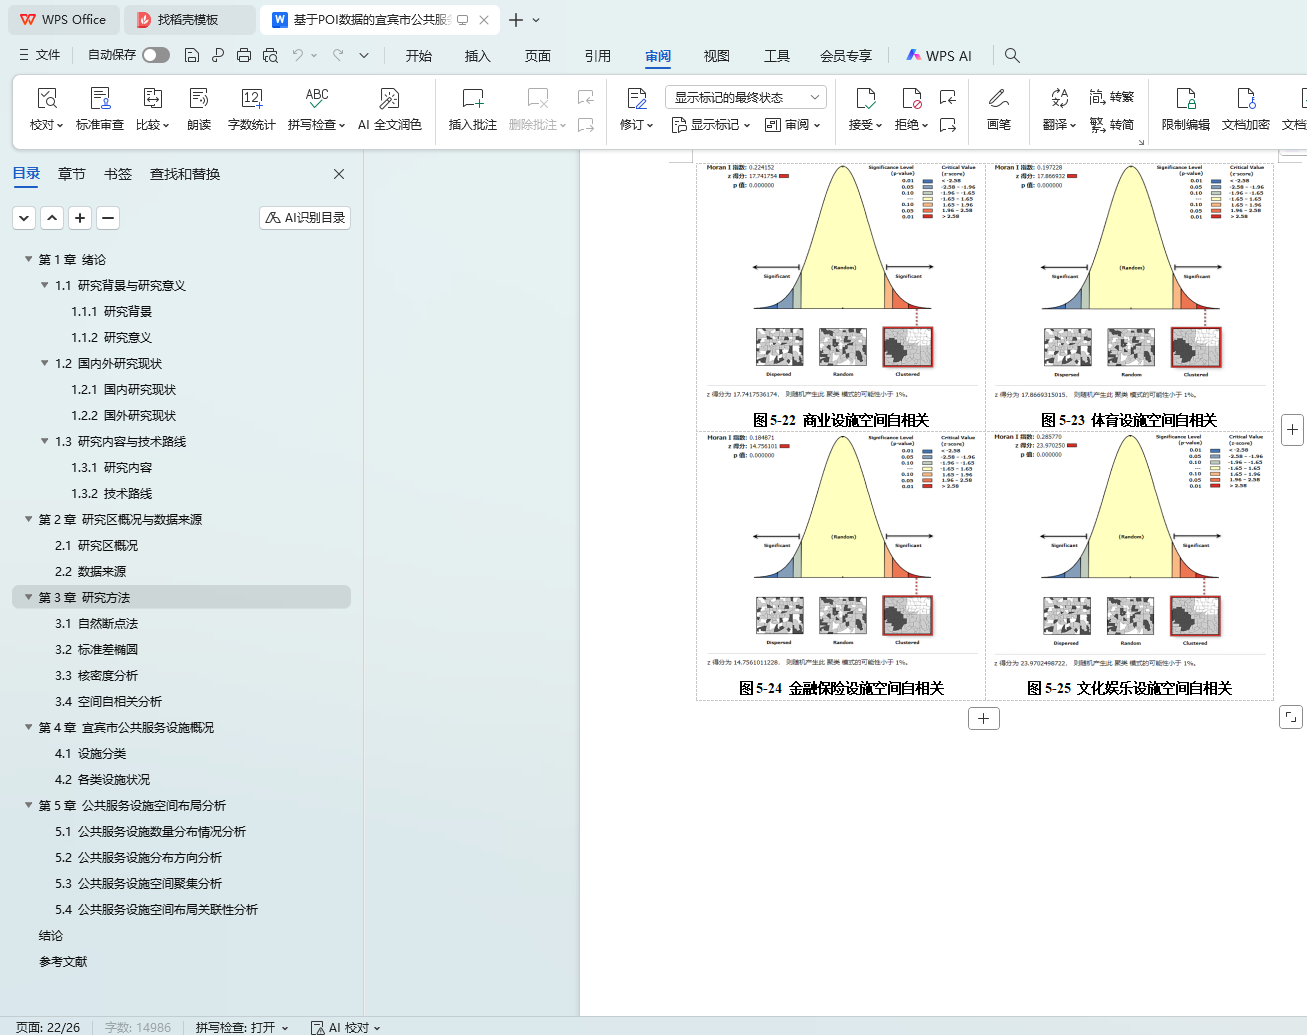1307x1035 pixels.
Task: Collapse the 第 1 章 绪论 tree node
Action: (x=29, y=259)
